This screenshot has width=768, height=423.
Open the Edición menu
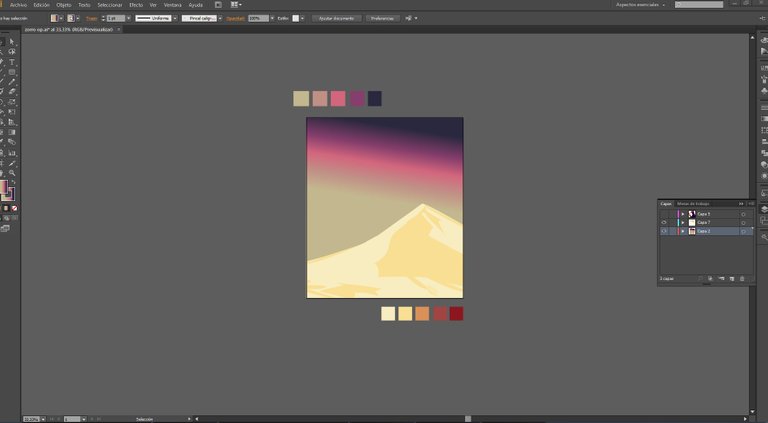(42, 5)
